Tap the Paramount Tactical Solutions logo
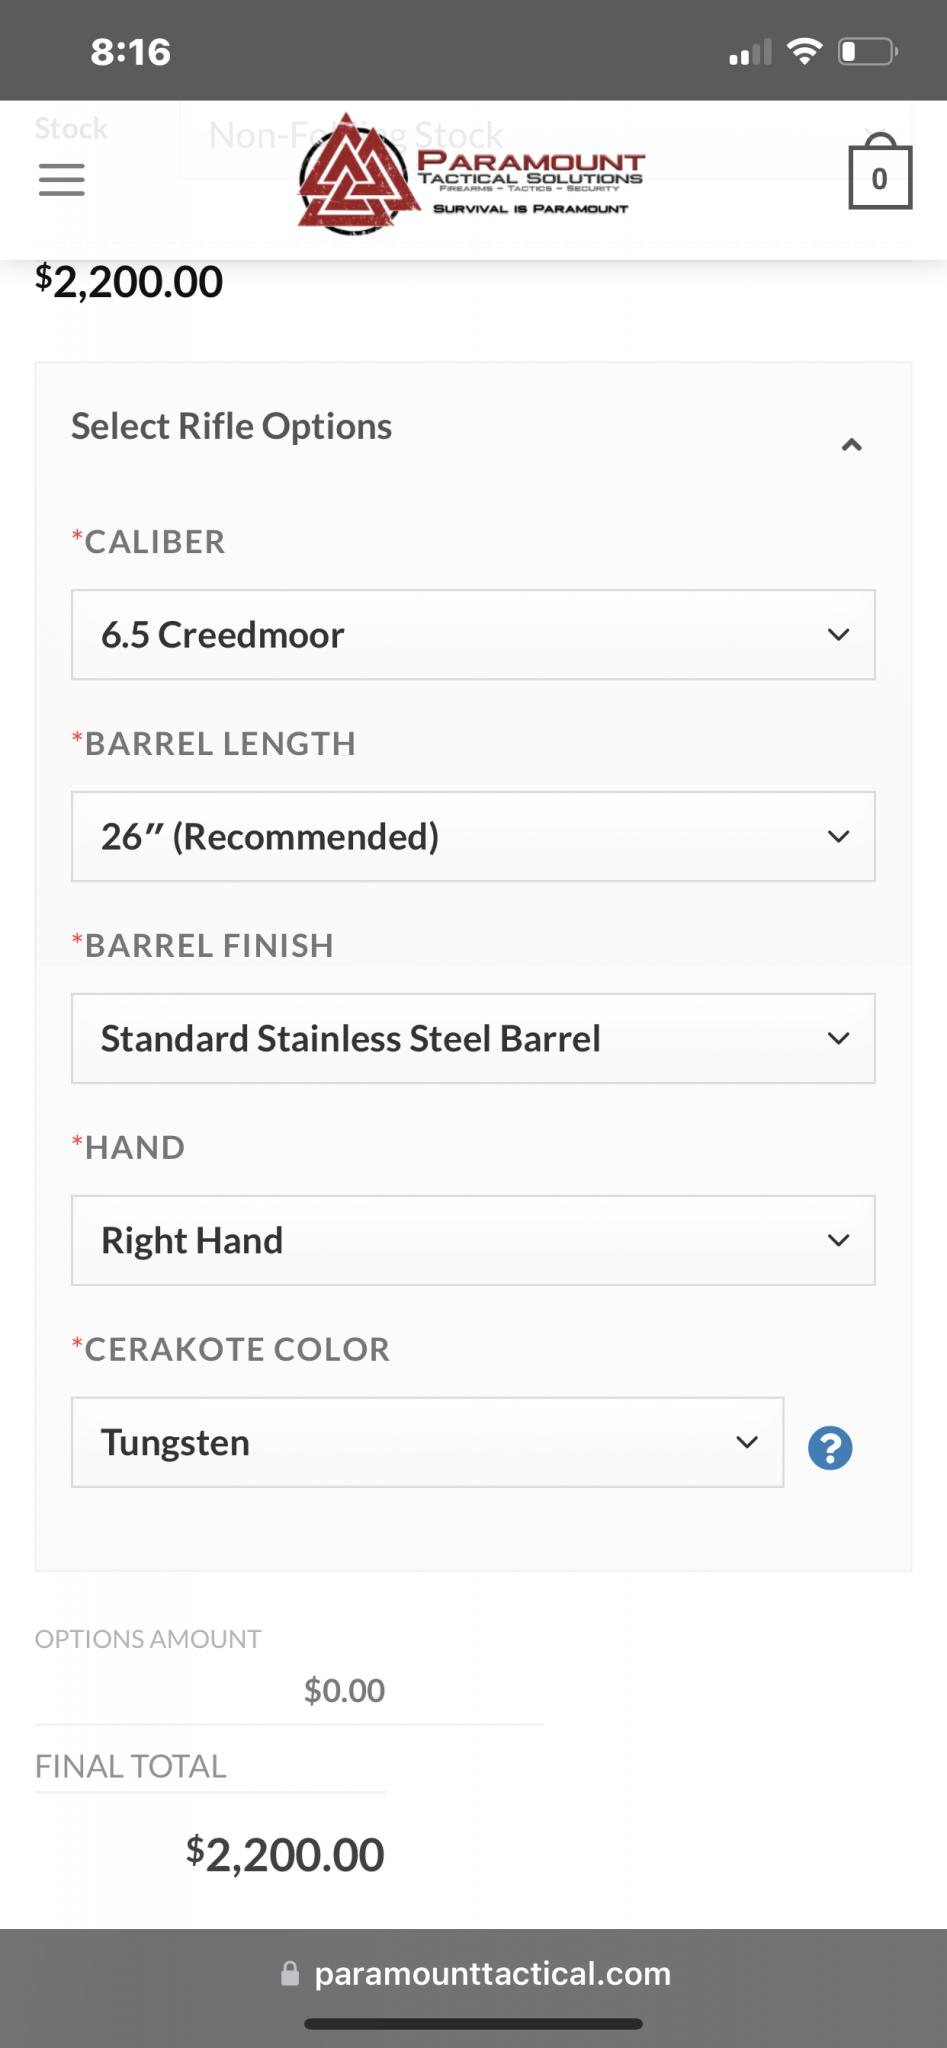The image size is (947, 2048). click(x=471, y=174)
